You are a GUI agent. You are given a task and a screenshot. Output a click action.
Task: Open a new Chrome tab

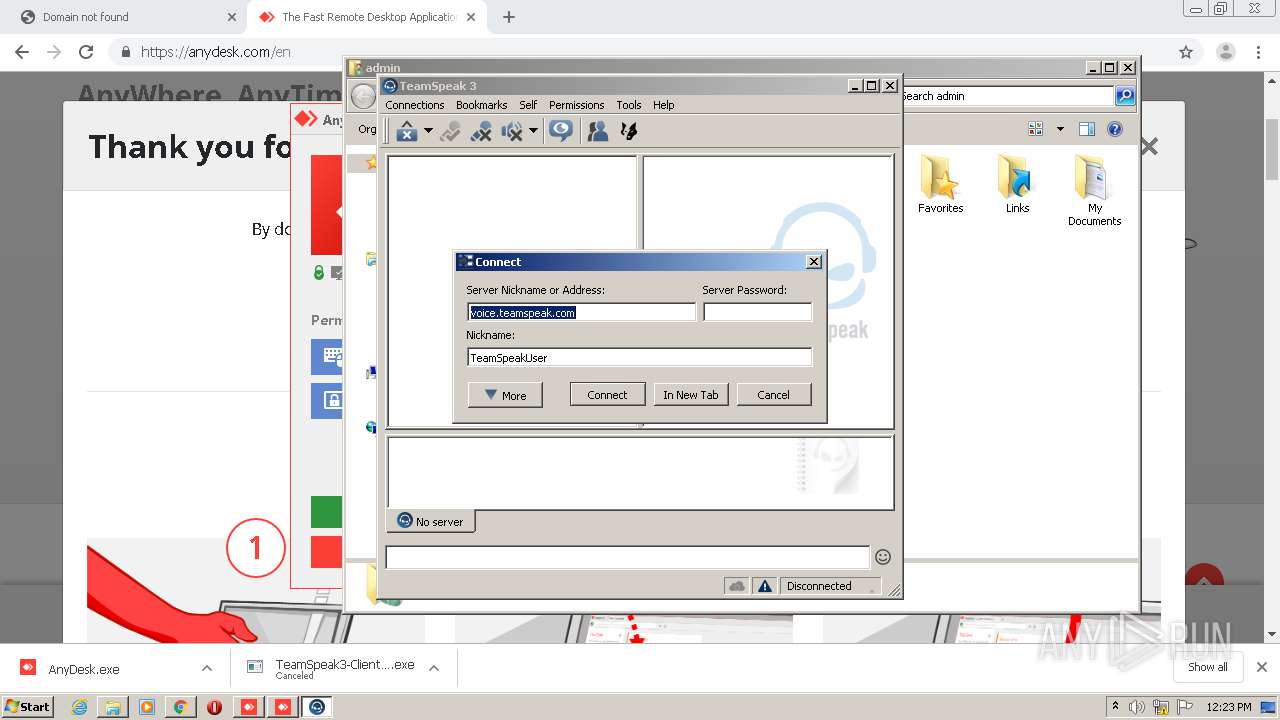click(x=509, y=17)
